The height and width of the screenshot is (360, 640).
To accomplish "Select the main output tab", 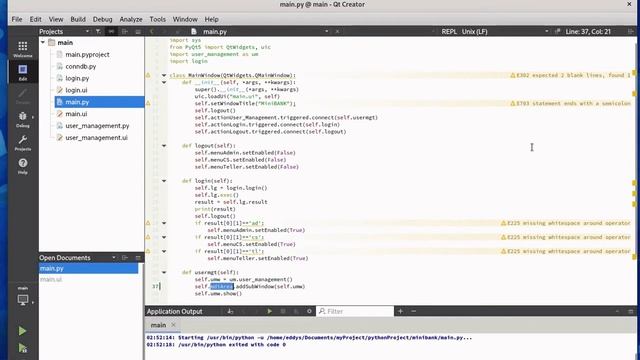I will point(158,325).
